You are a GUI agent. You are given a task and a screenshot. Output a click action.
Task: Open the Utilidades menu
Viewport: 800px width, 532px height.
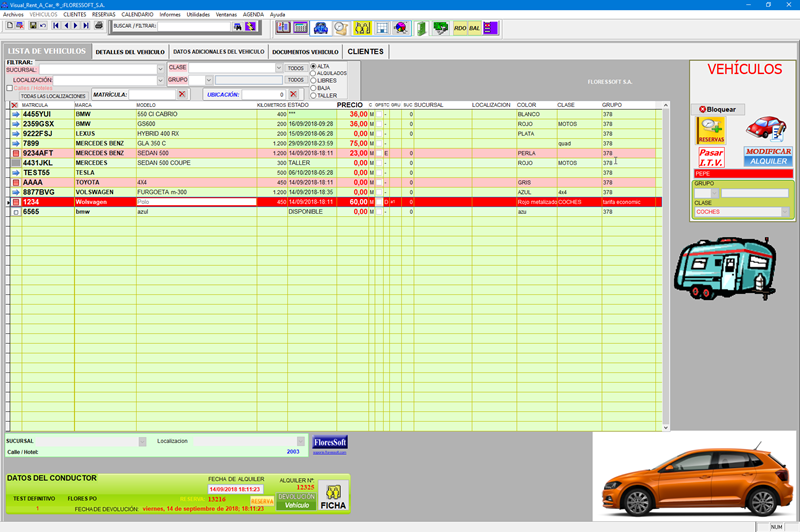[198, 14]
